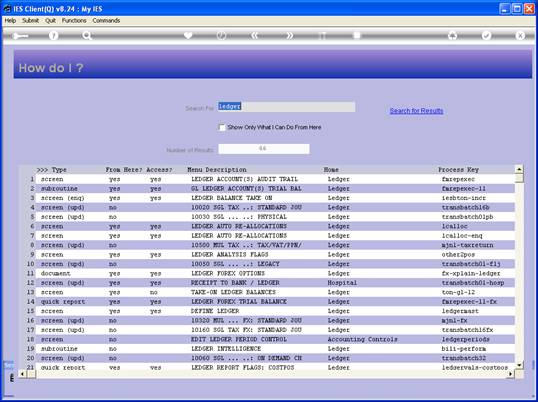Open the Submit menu
Viewport: 538px width, 402px height.
pyautogui.click(x=31, y=21)
